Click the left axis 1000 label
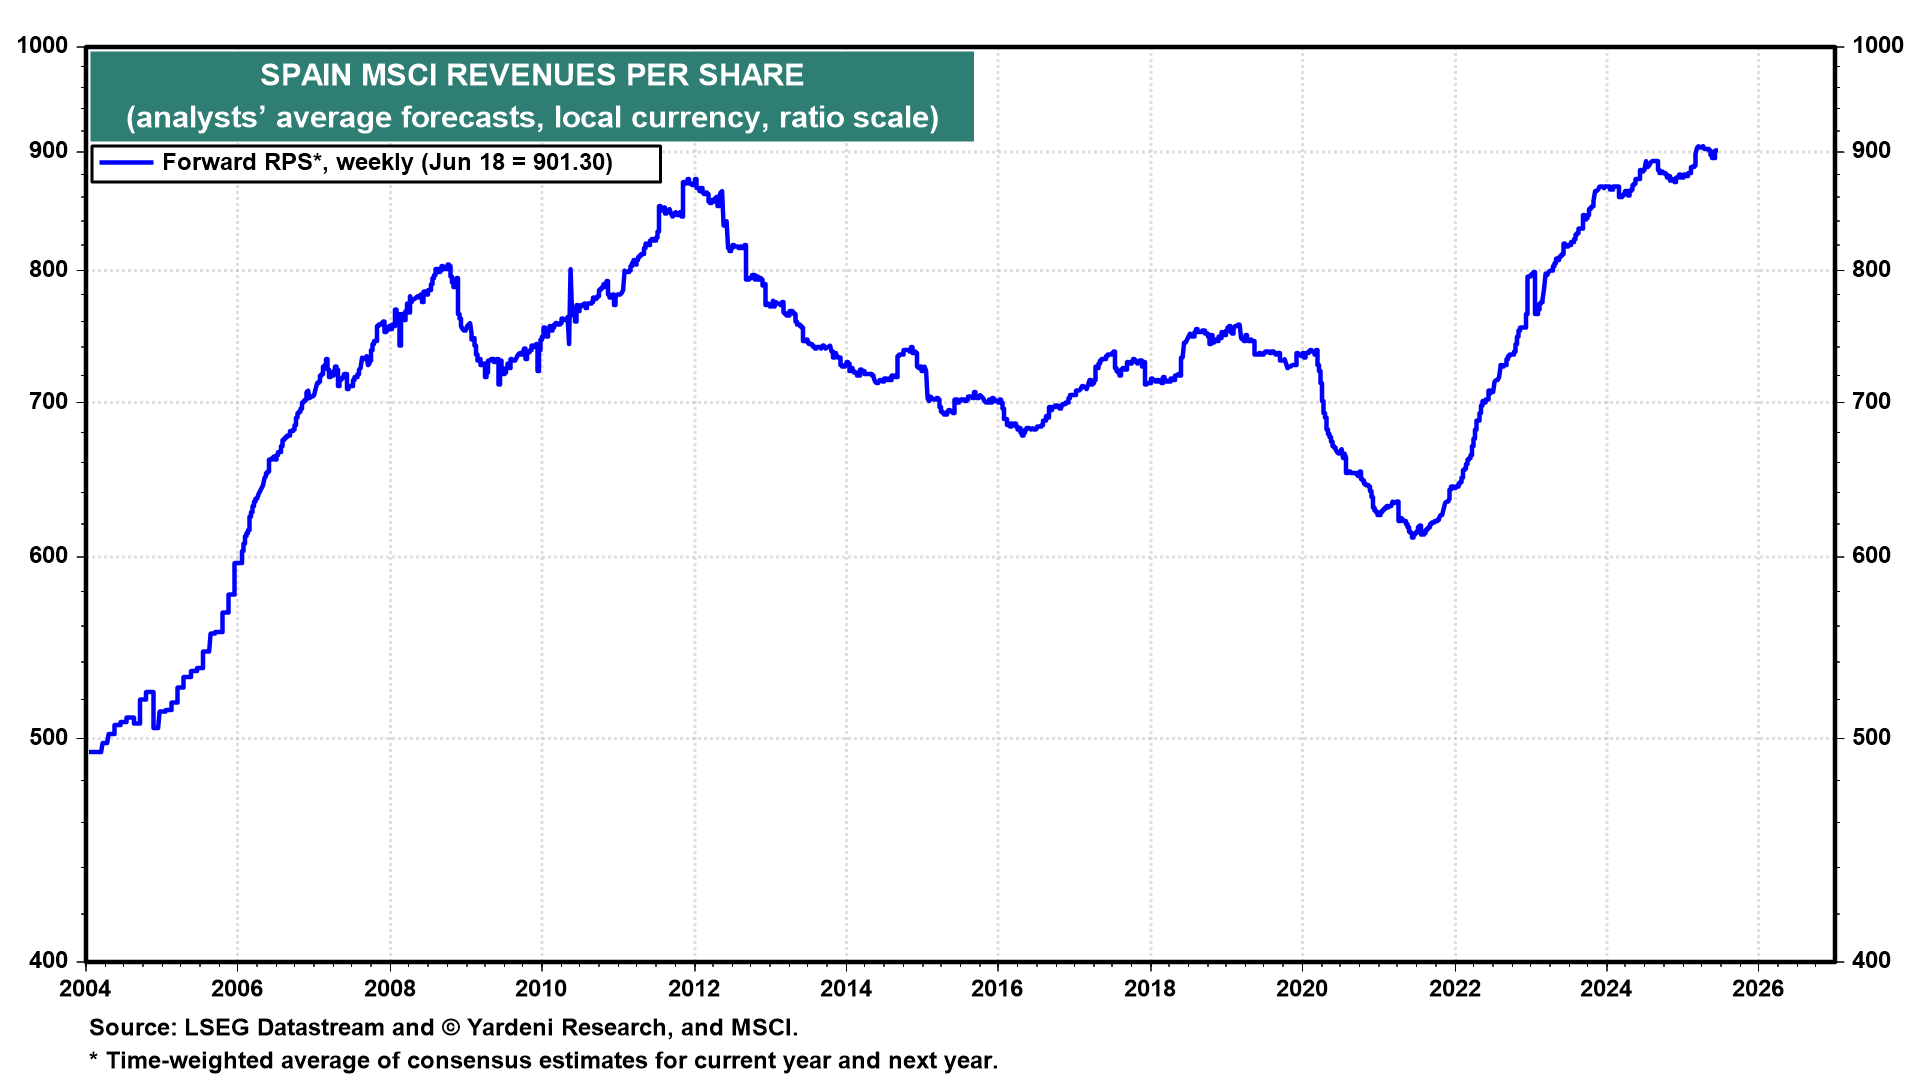Screen dimensions: 1920x1080 pos(43,46)
